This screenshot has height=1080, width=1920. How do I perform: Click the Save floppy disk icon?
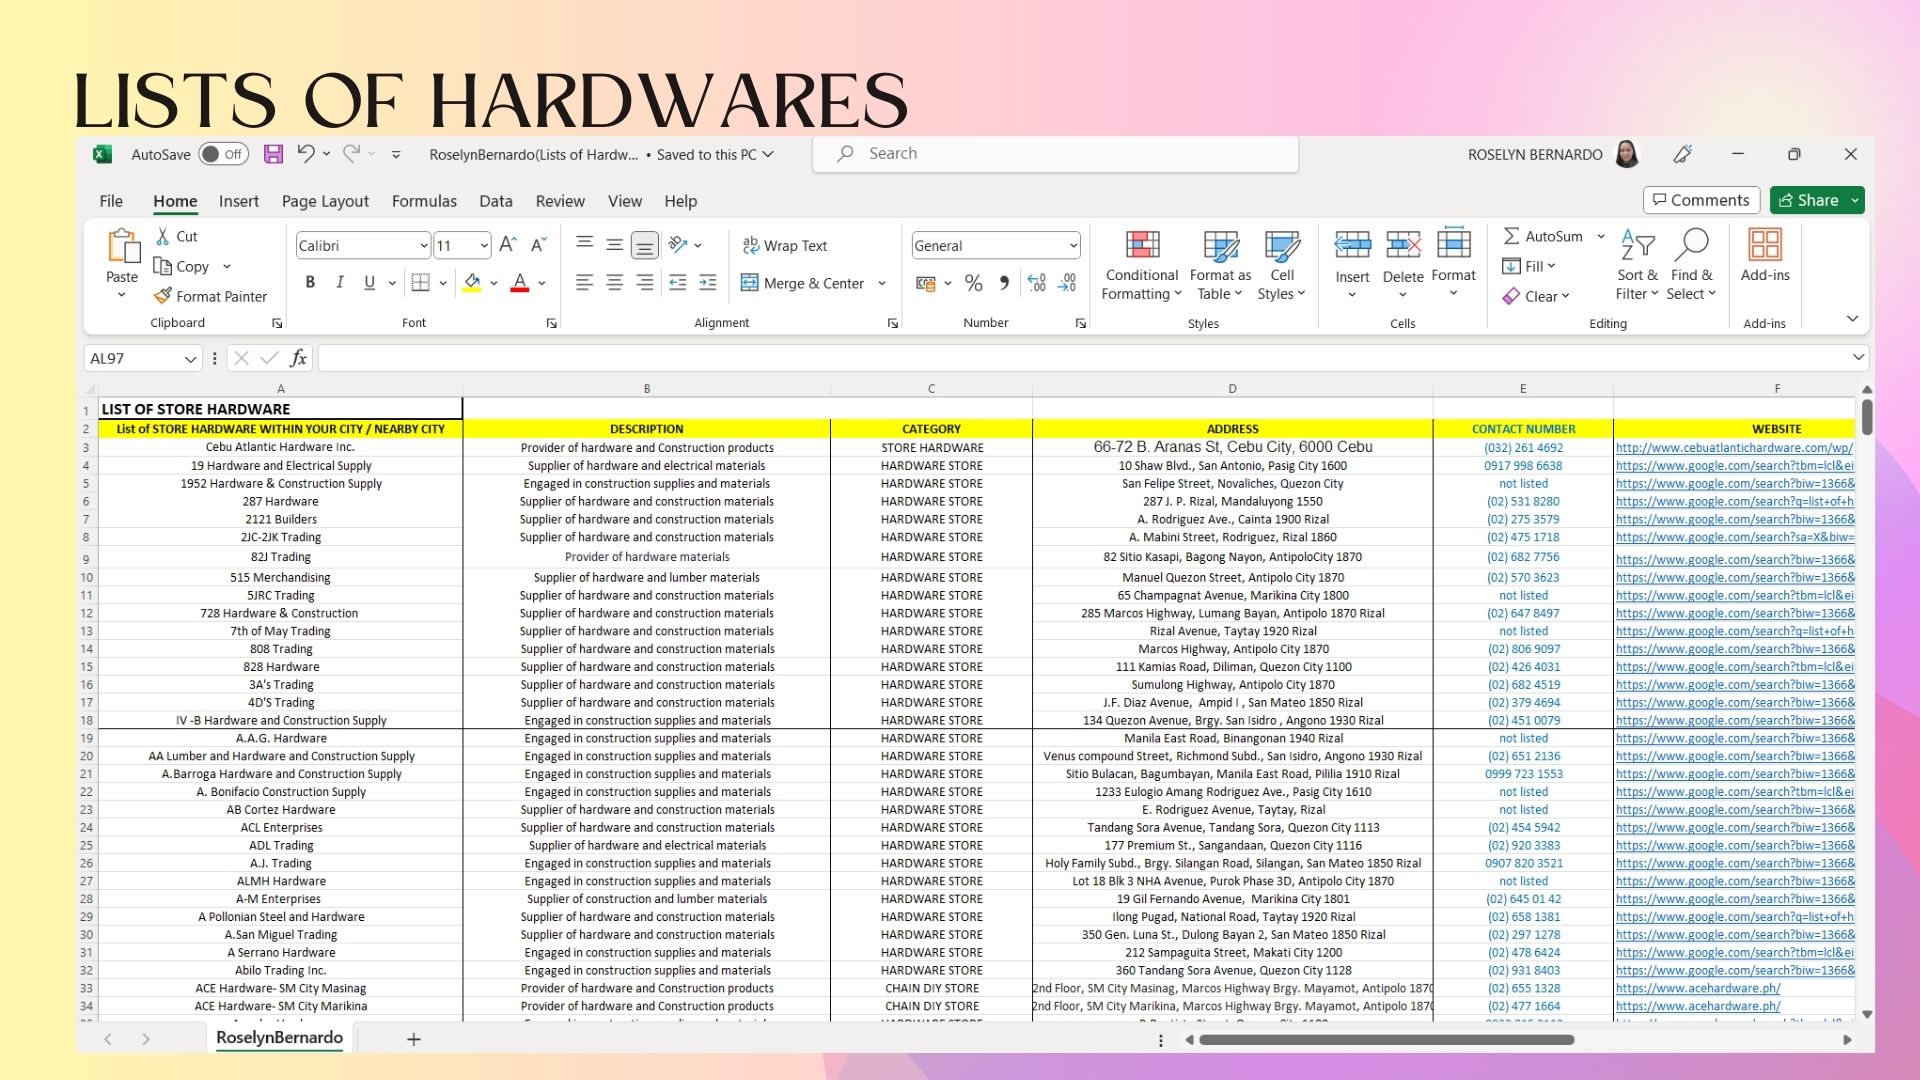point(273,154)
